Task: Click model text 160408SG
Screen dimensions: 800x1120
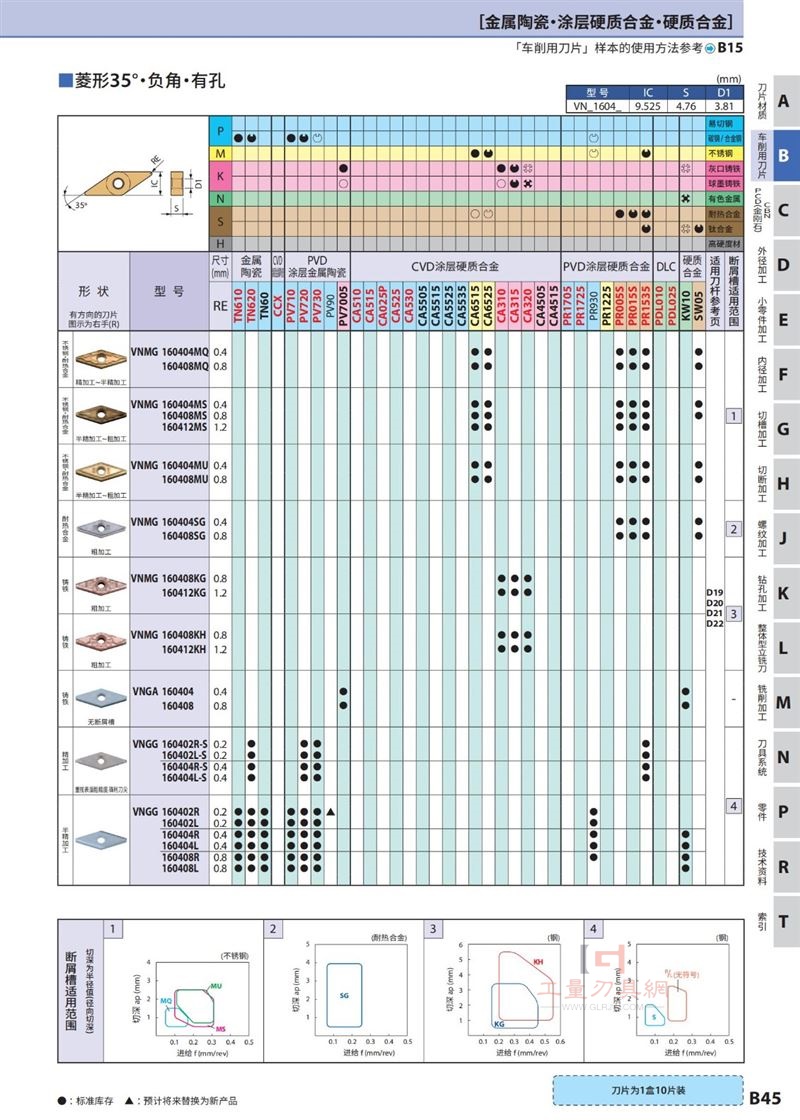Action: (x=184, y=536)
